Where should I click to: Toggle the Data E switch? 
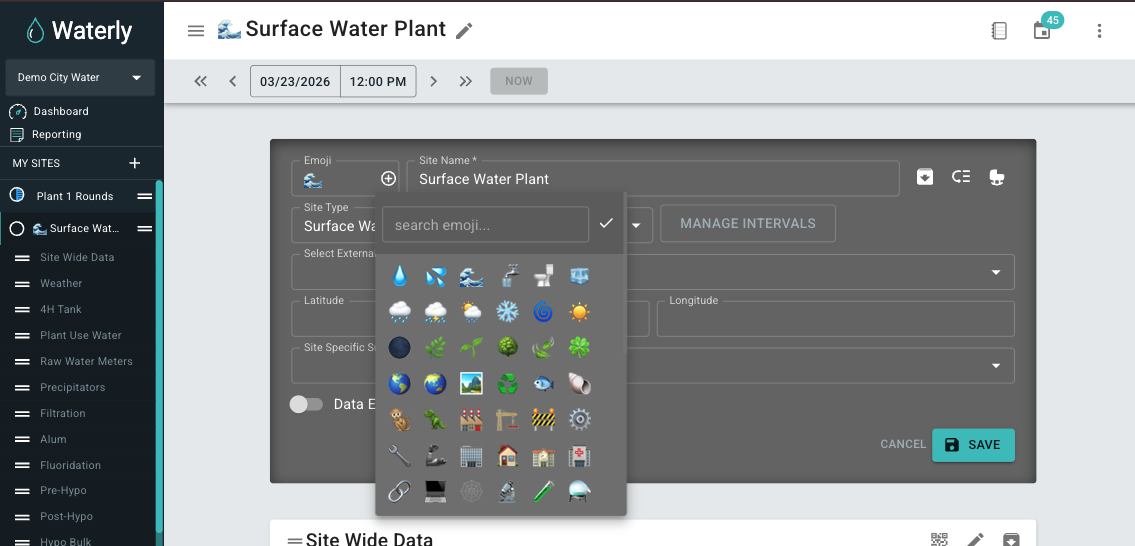(x=306, y=404)
